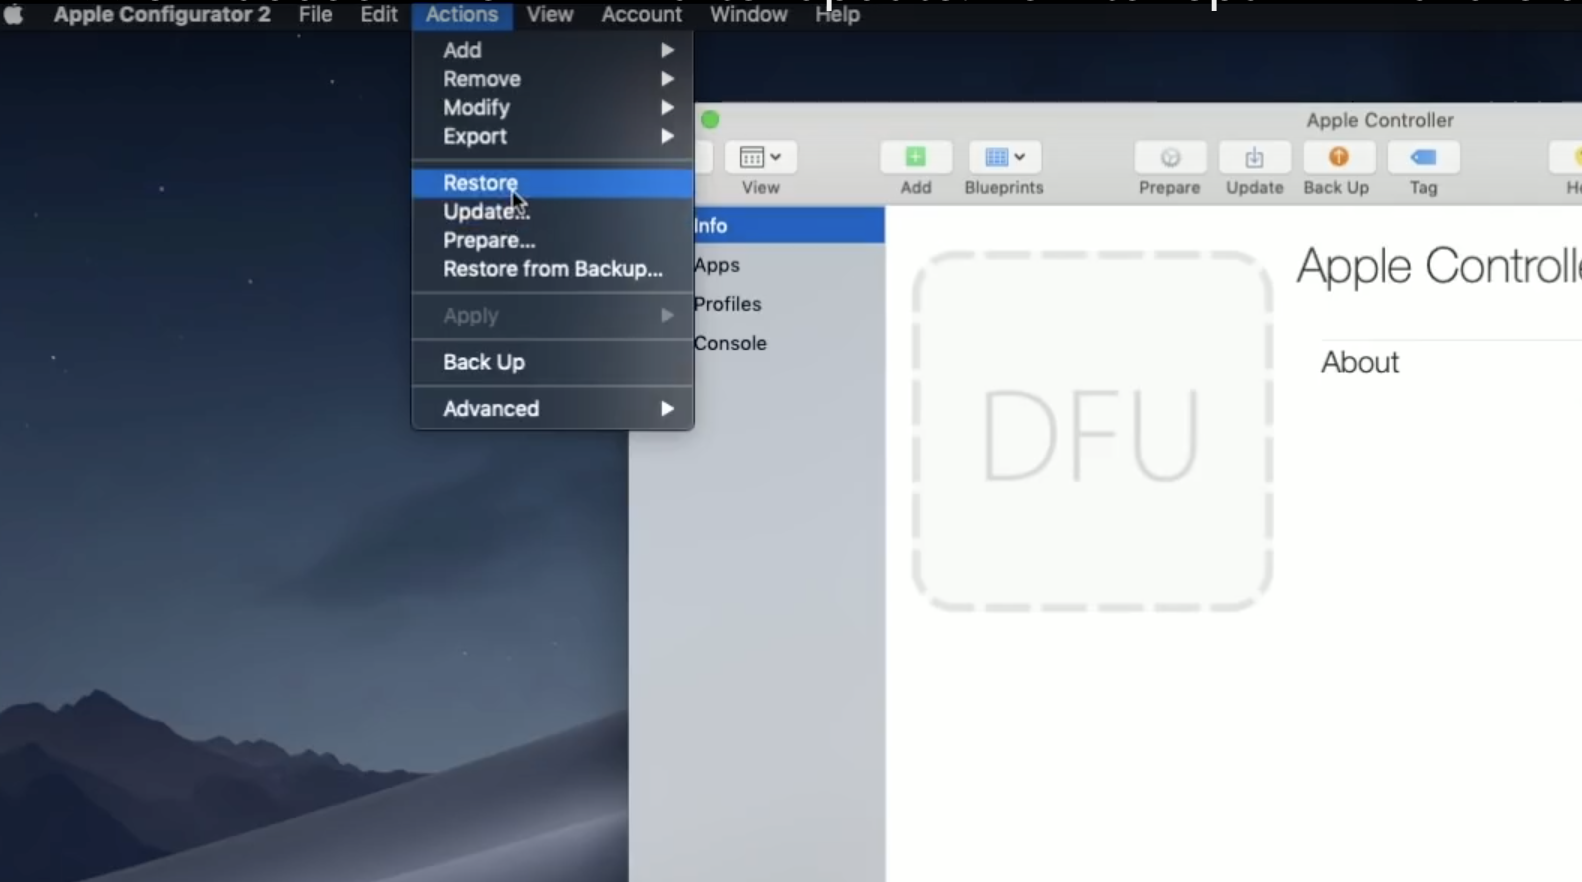The height and width of the screenshot is (882, 1582).
Task: Open the Edit menu
Action: (x=378, y=15)
